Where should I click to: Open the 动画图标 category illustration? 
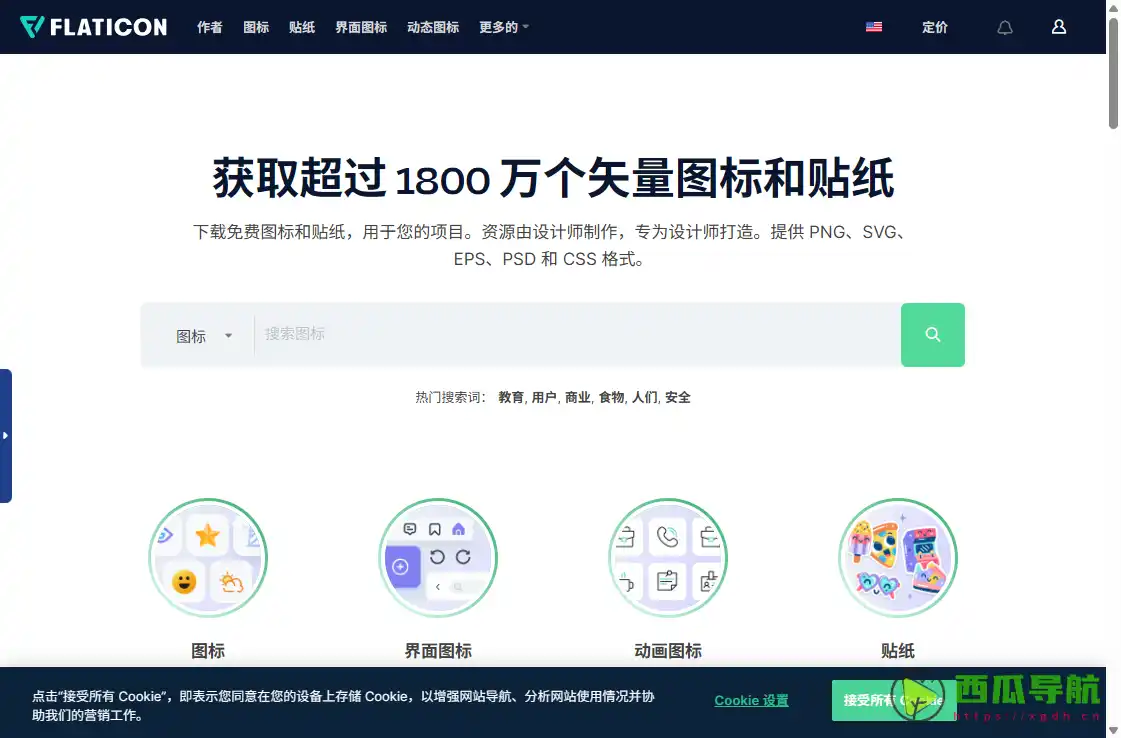(x=668, y=557)
